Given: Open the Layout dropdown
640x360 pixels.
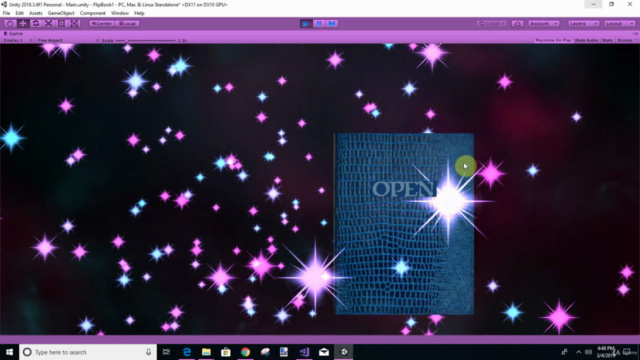Looking at the screenshot, I should (x=620, y=24).
